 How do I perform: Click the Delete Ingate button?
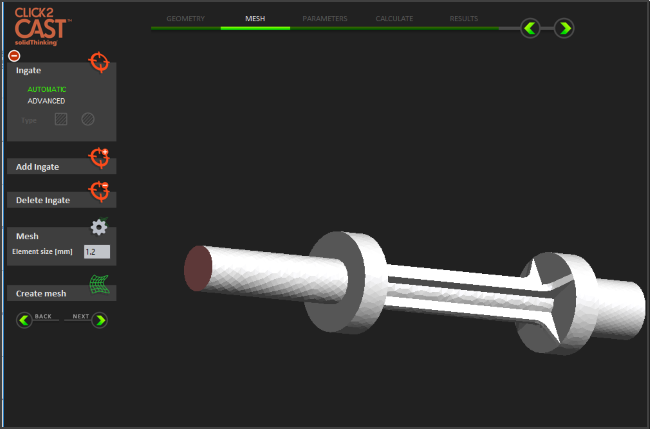click(x=61, y=200)
